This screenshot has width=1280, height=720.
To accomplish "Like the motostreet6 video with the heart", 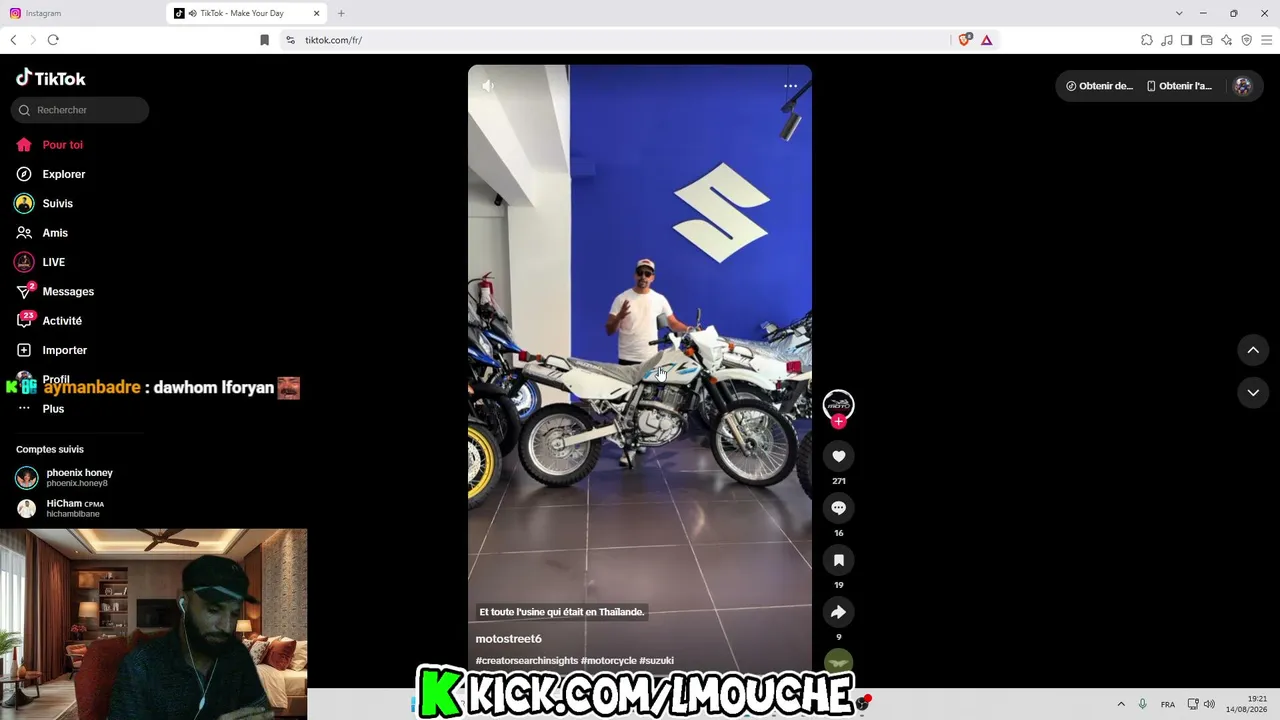I will click(838, 456).
